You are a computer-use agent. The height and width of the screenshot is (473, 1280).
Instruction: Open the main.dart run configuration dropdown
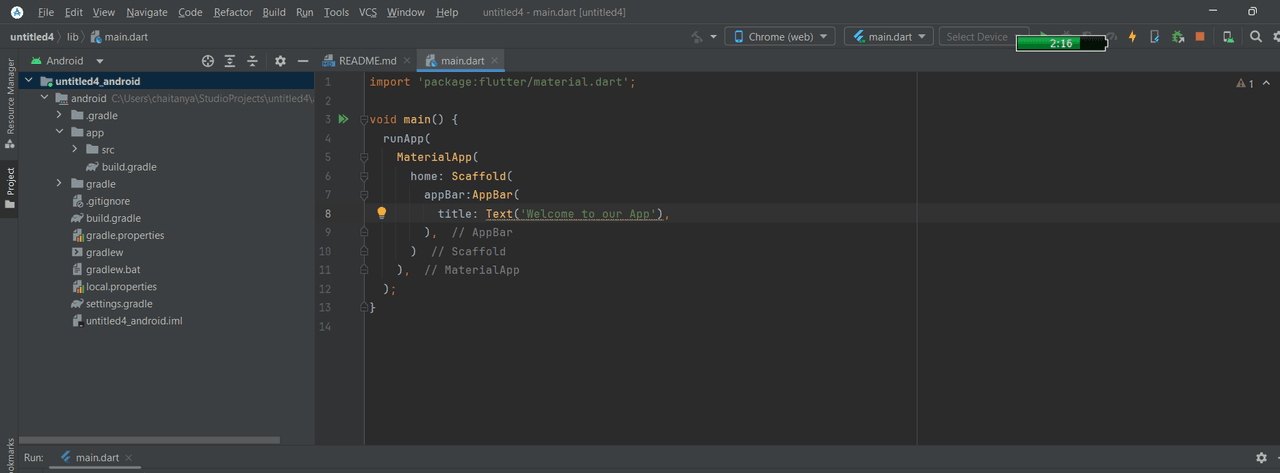(x=888, y=37)
